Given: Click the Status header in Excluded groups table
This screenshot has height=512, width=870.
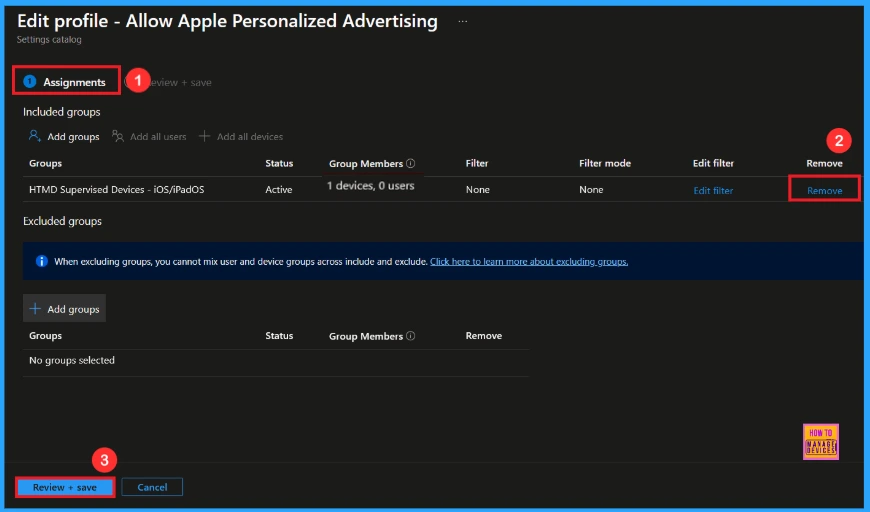Looking at the screenshot, I should tap(279, 336).
